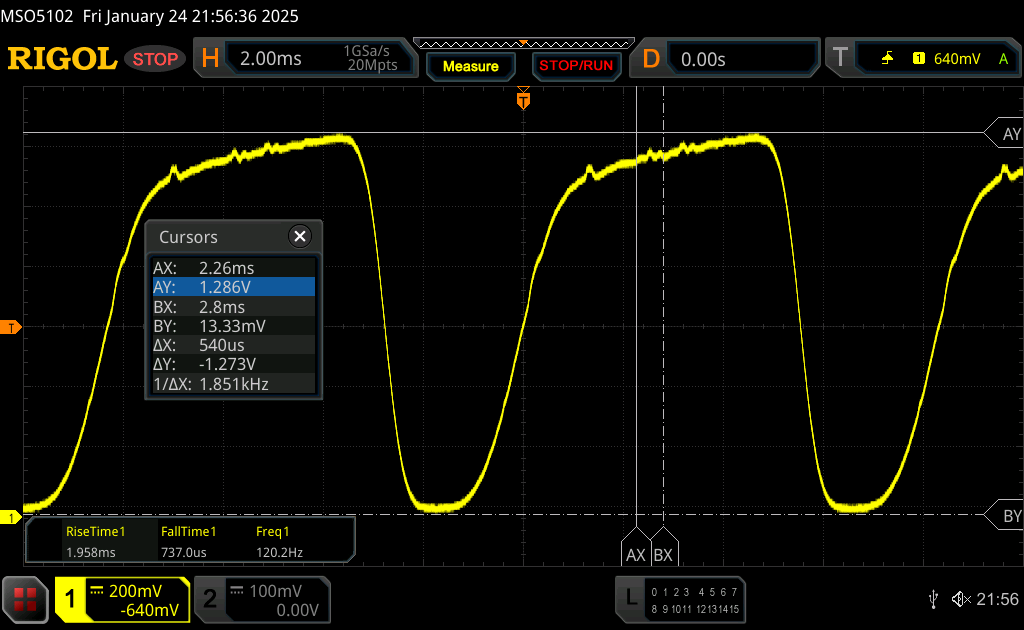Click the BX cursor marker
This screenshot has height=630, width=1024.
[663, 553]
